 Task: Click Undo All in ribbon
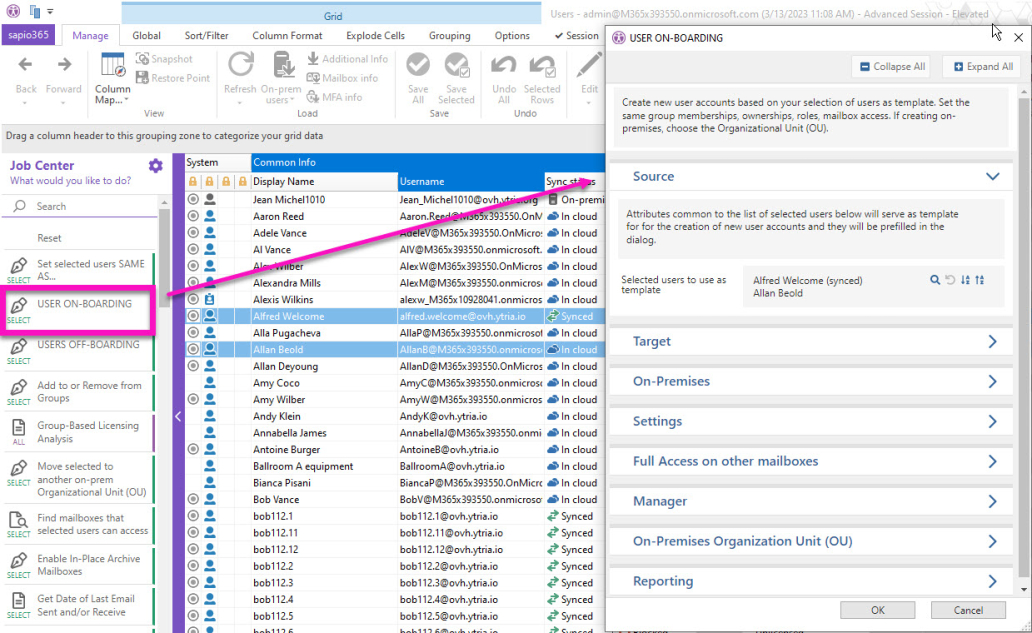503,79
